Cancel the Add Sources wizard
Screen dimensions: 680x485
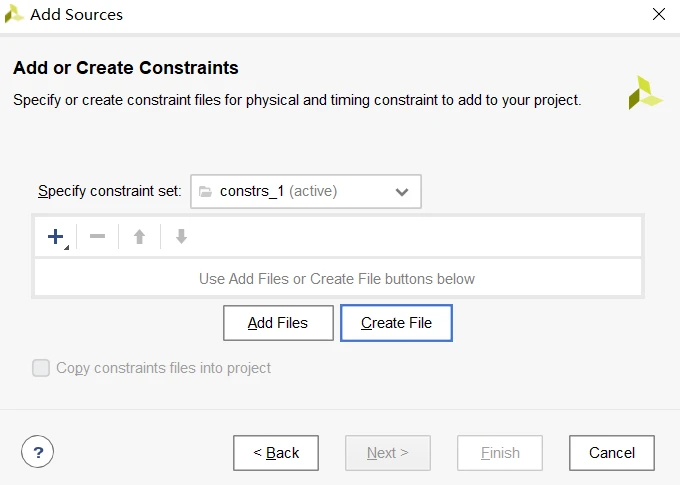coord(612,453)
